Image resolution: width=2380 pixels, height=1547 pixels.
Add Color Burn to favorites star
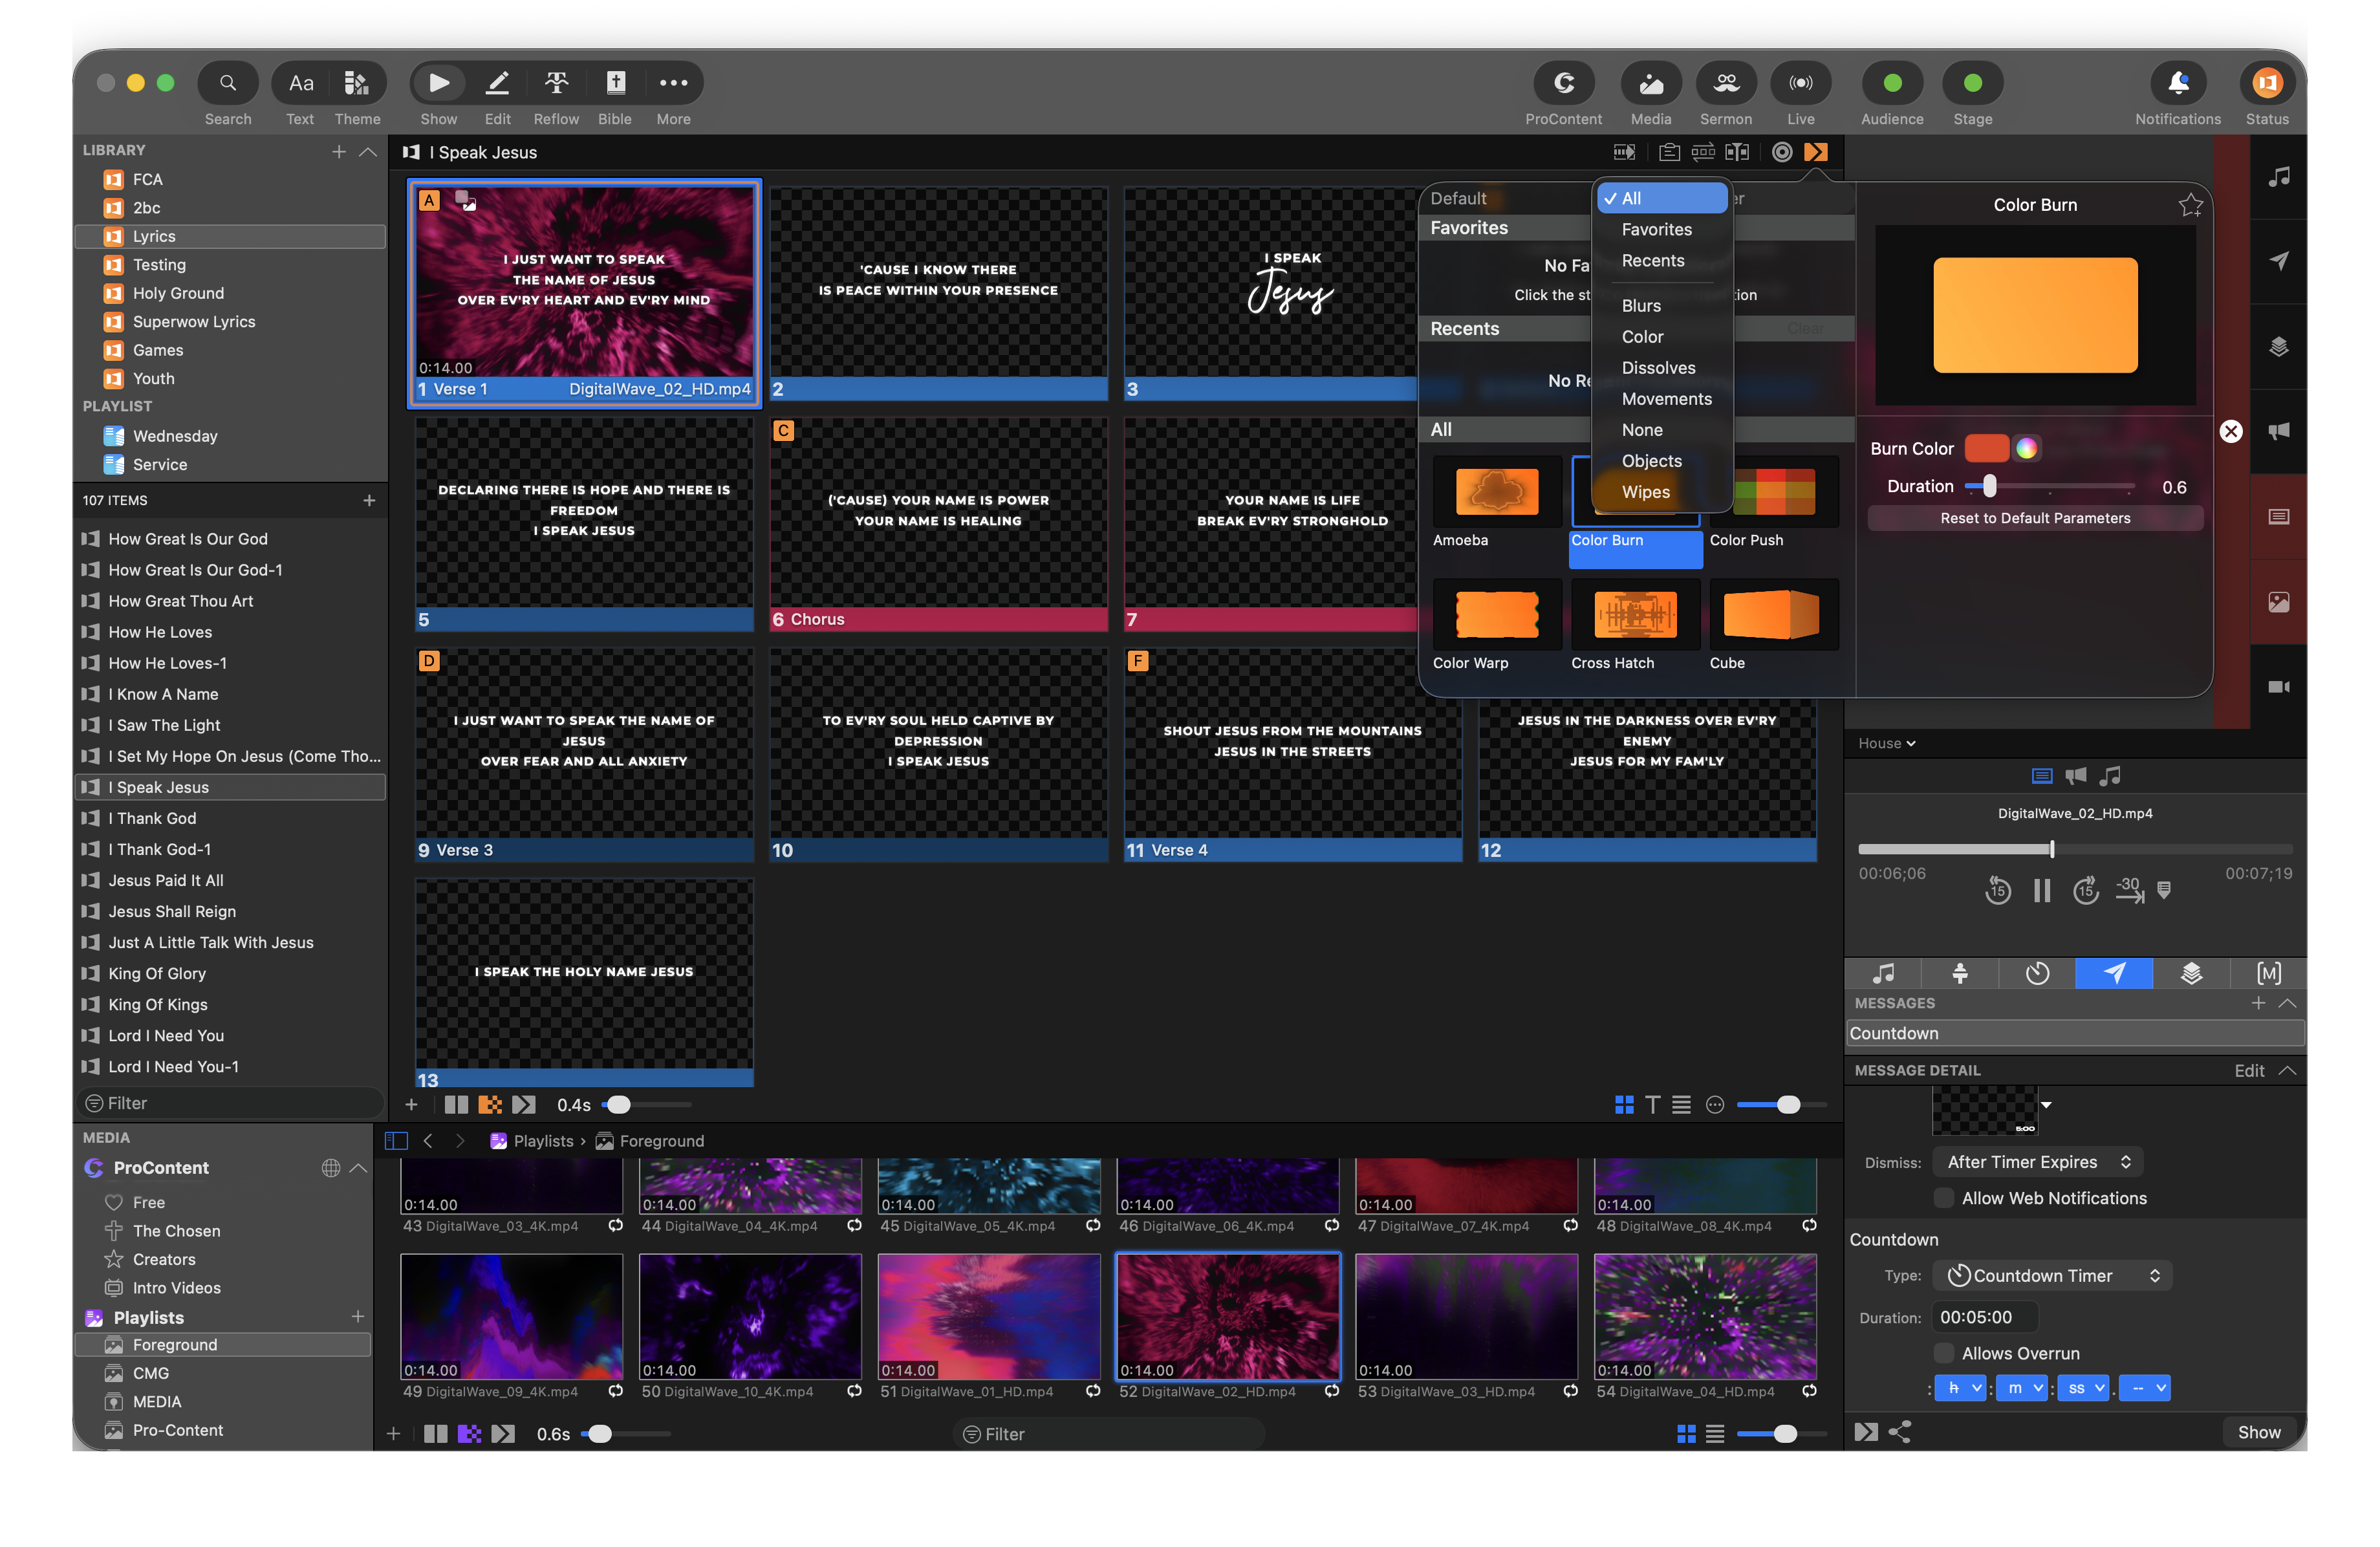tap(2190, 205)
